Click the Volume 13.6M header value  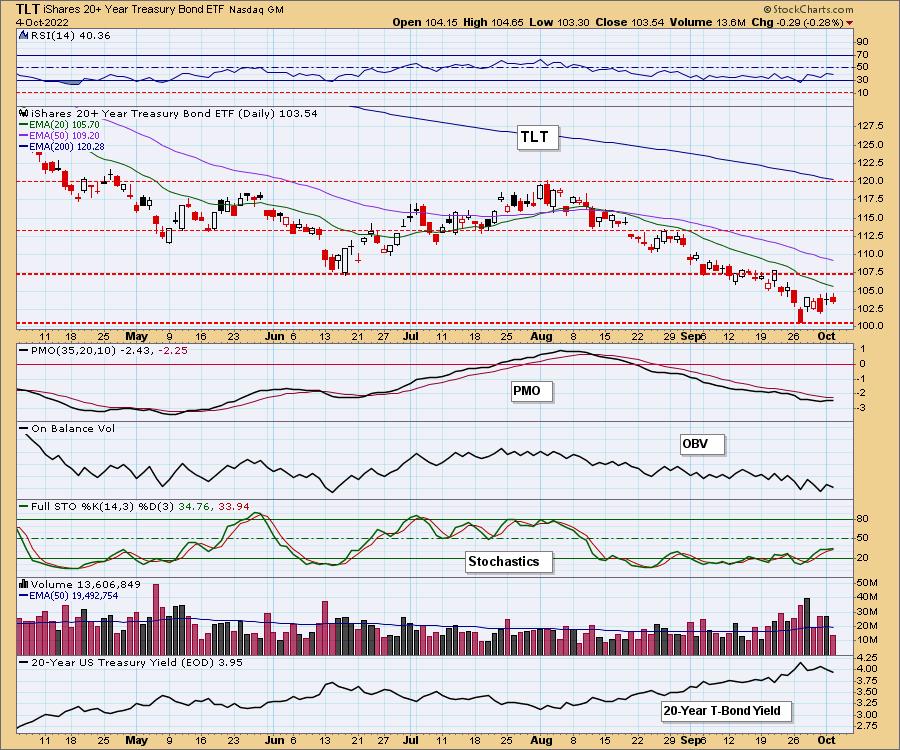(707, 22)
